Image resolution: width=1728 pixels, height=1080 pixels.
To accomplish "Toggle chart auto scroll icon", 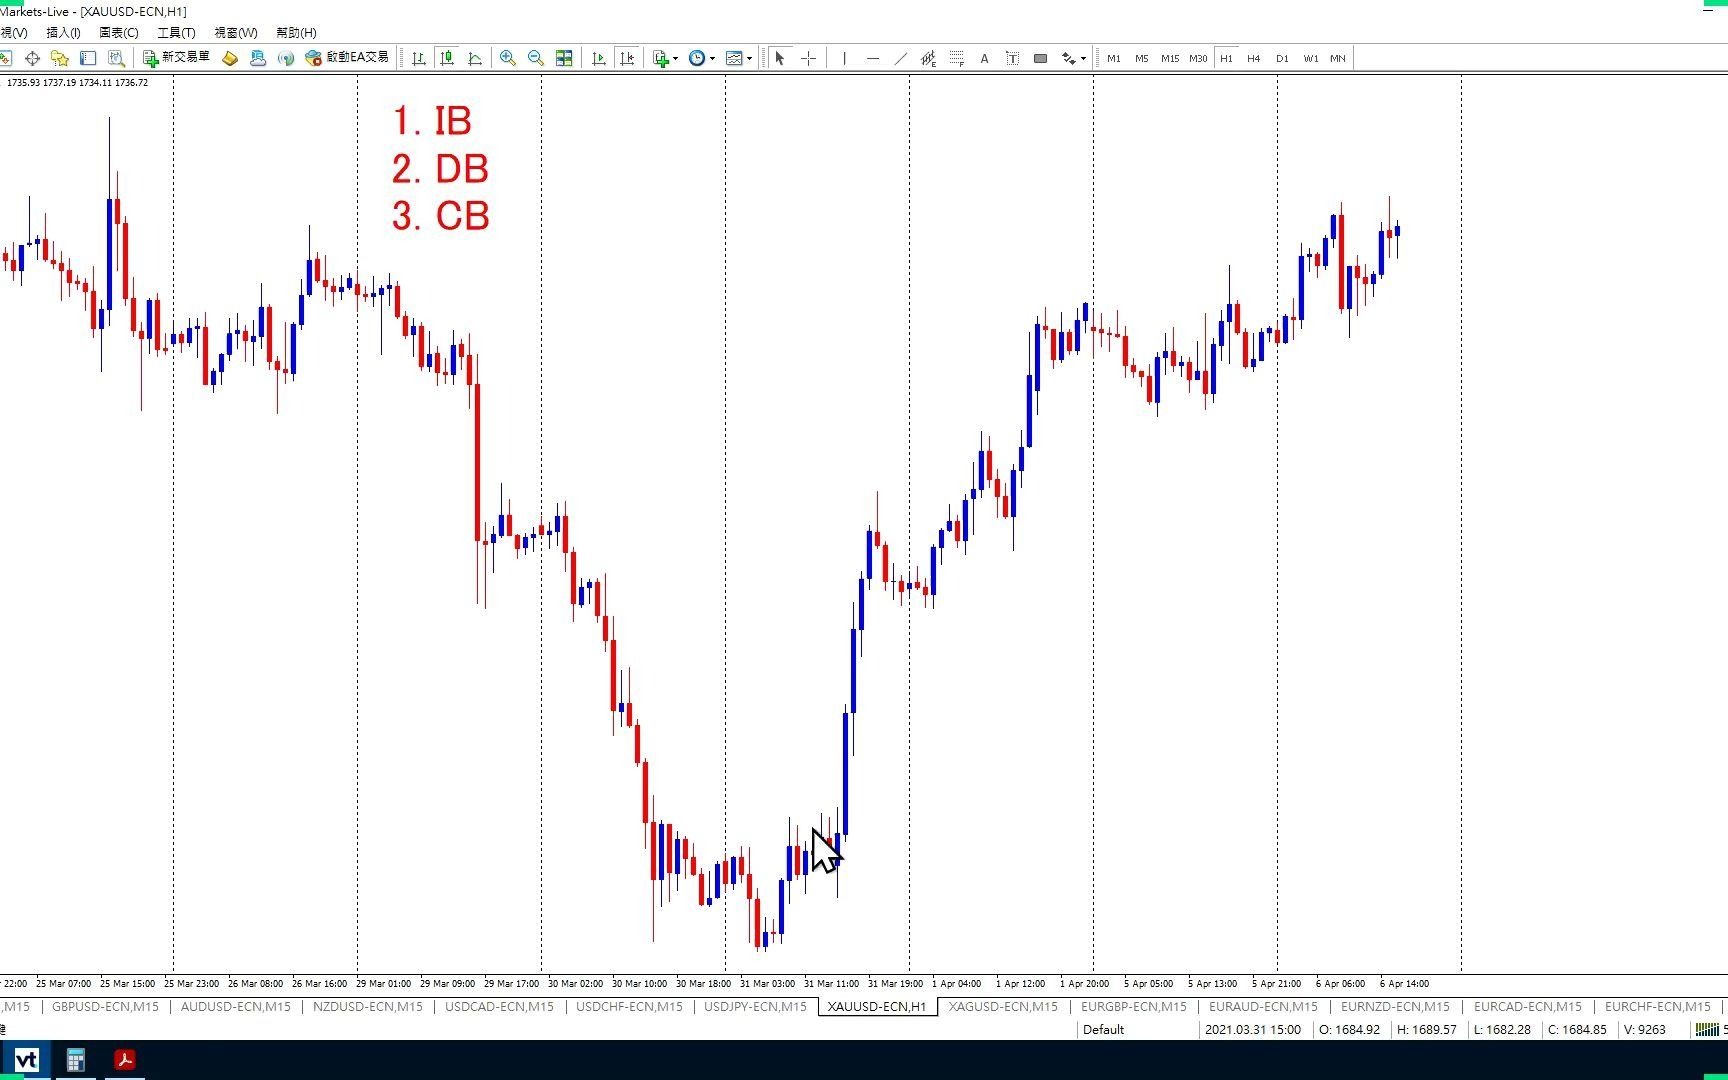I will [599, 58].
